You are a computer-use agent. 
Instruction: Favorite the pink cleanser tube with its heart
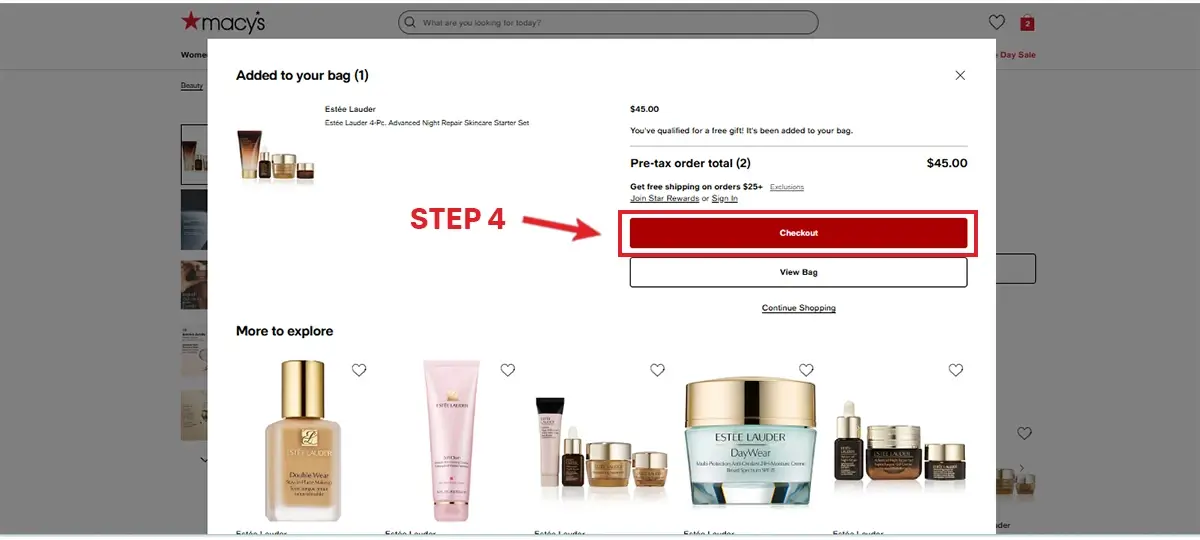tap(508, 370)
